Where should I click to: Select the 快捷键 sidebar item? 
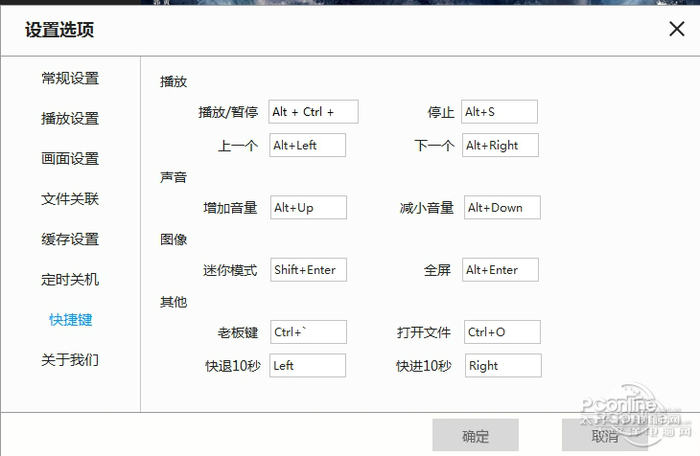click(71, 320)
